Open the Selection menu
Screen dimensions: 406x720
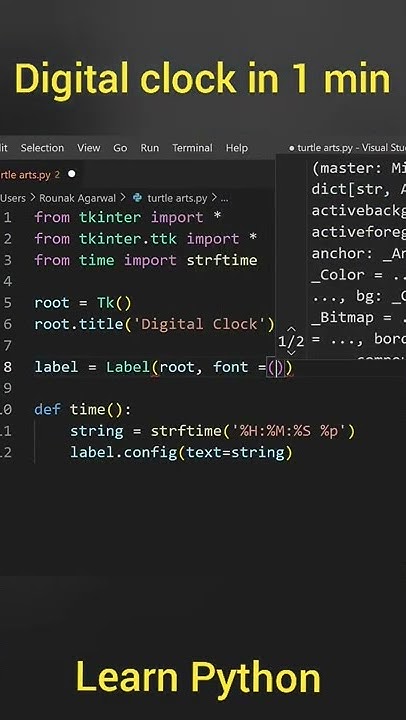click(42, 148)
